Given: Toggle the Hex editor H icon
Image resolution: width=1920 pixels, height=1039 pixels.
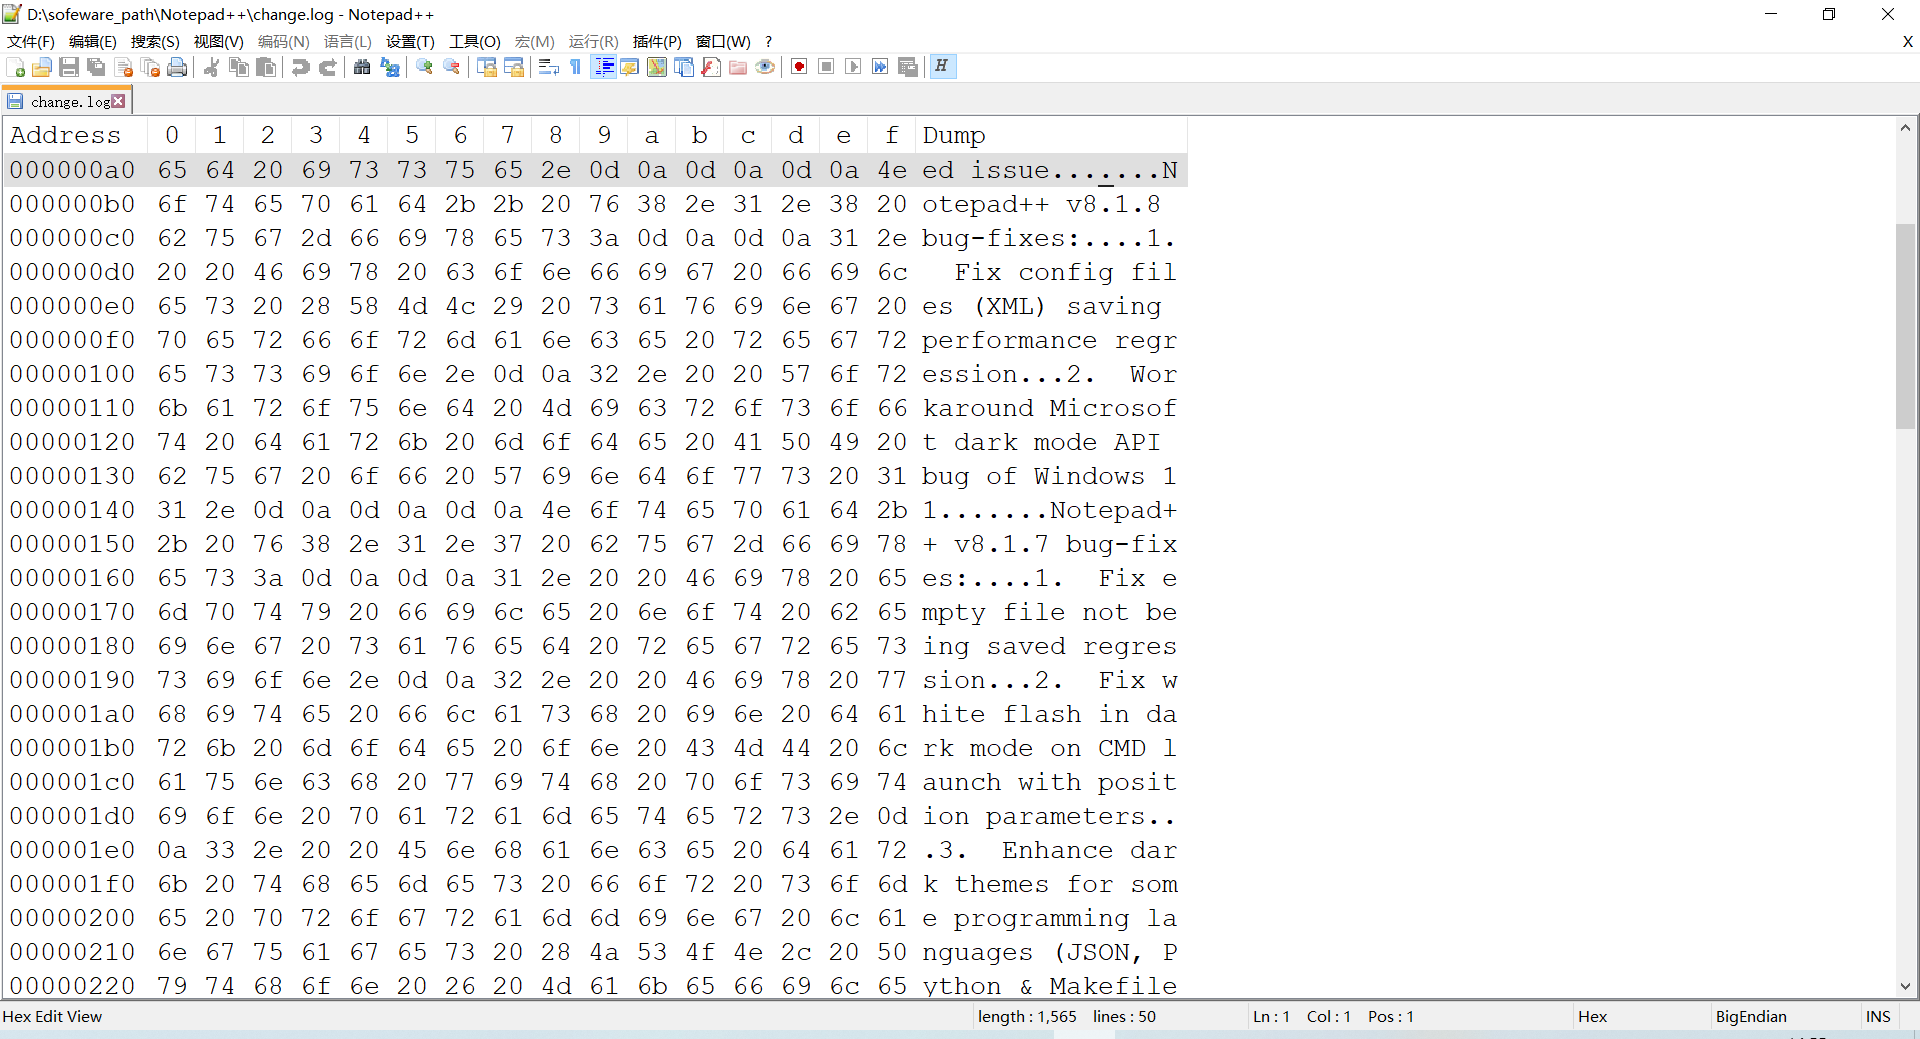Looking at the screenshot, I should (x=942, y=67).
